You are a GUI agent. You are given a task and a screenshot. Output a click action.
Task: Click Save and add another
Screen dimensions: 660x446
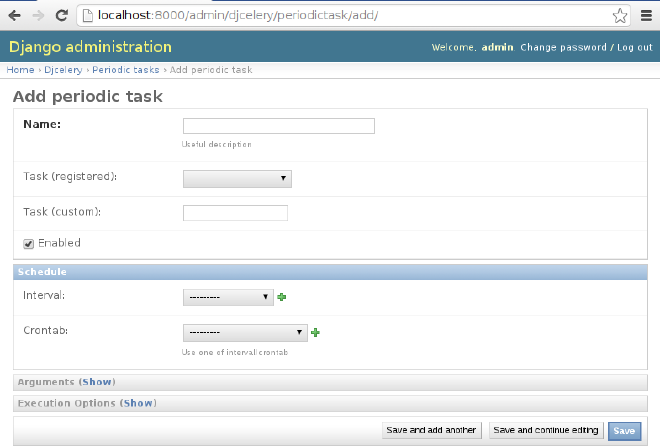[x=432, y=430]
